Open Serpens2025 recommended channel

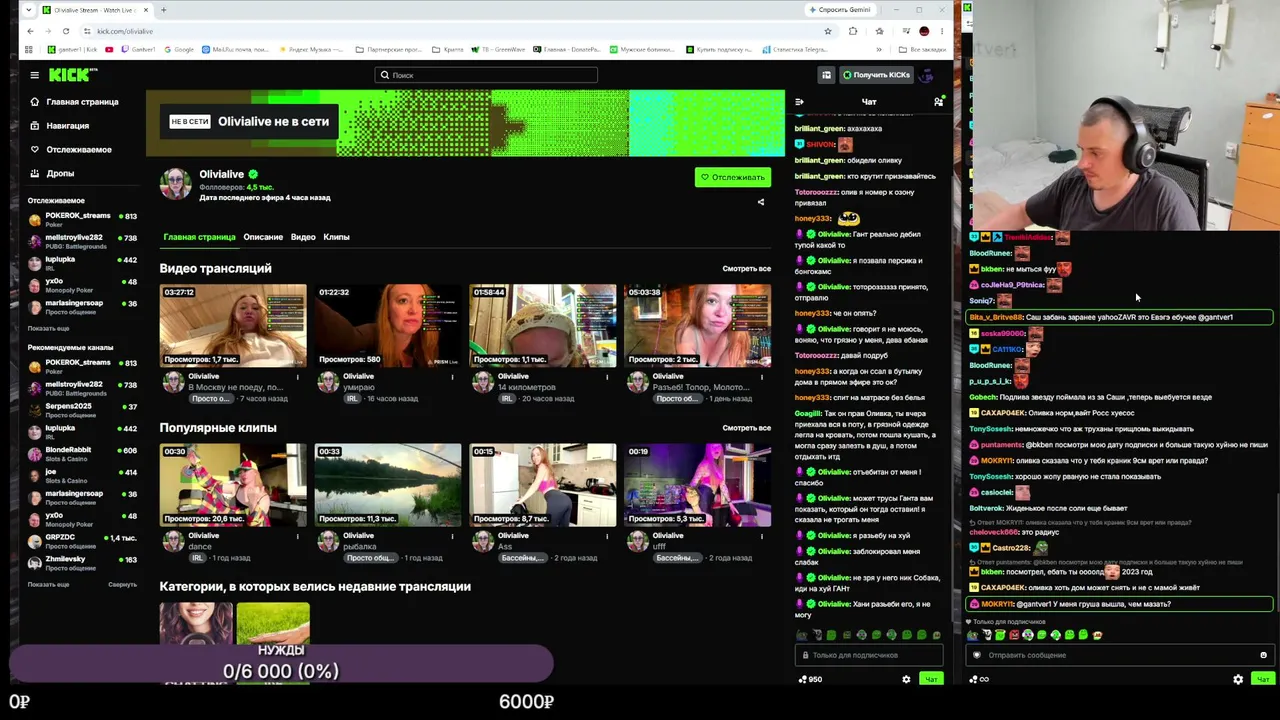82,409
